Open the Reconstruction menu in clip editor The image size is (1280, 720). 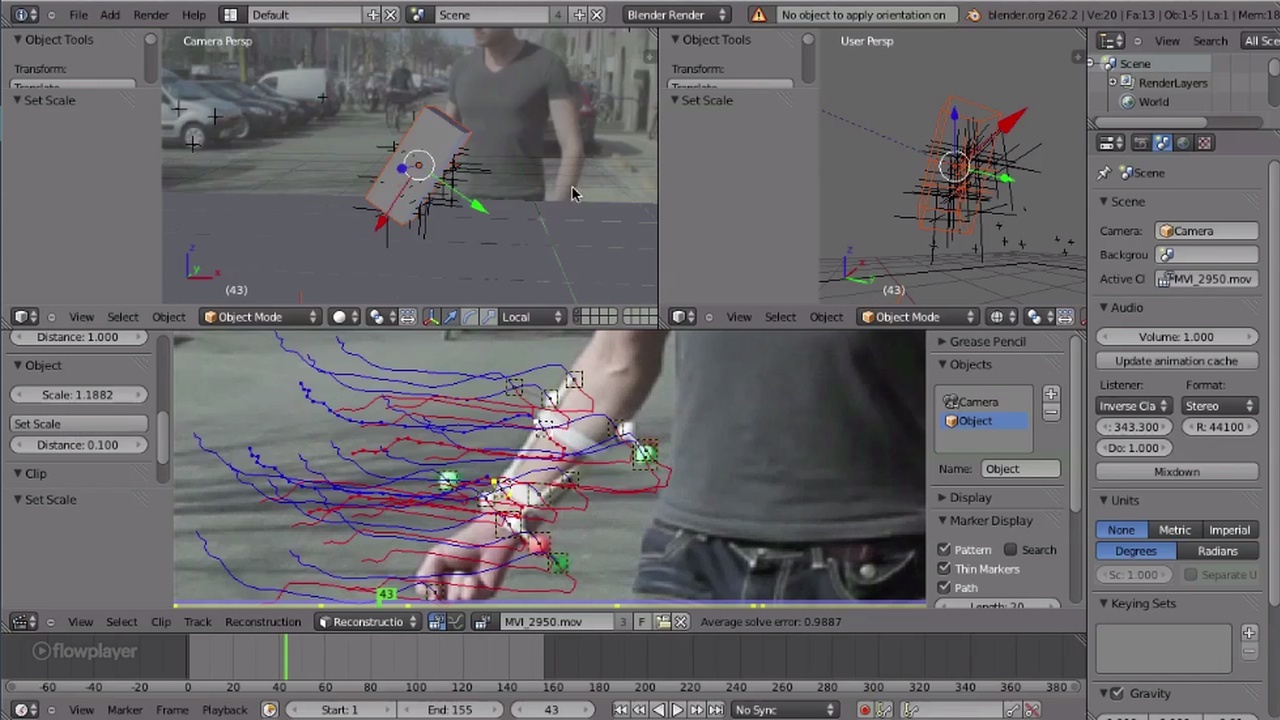[262, 622]
